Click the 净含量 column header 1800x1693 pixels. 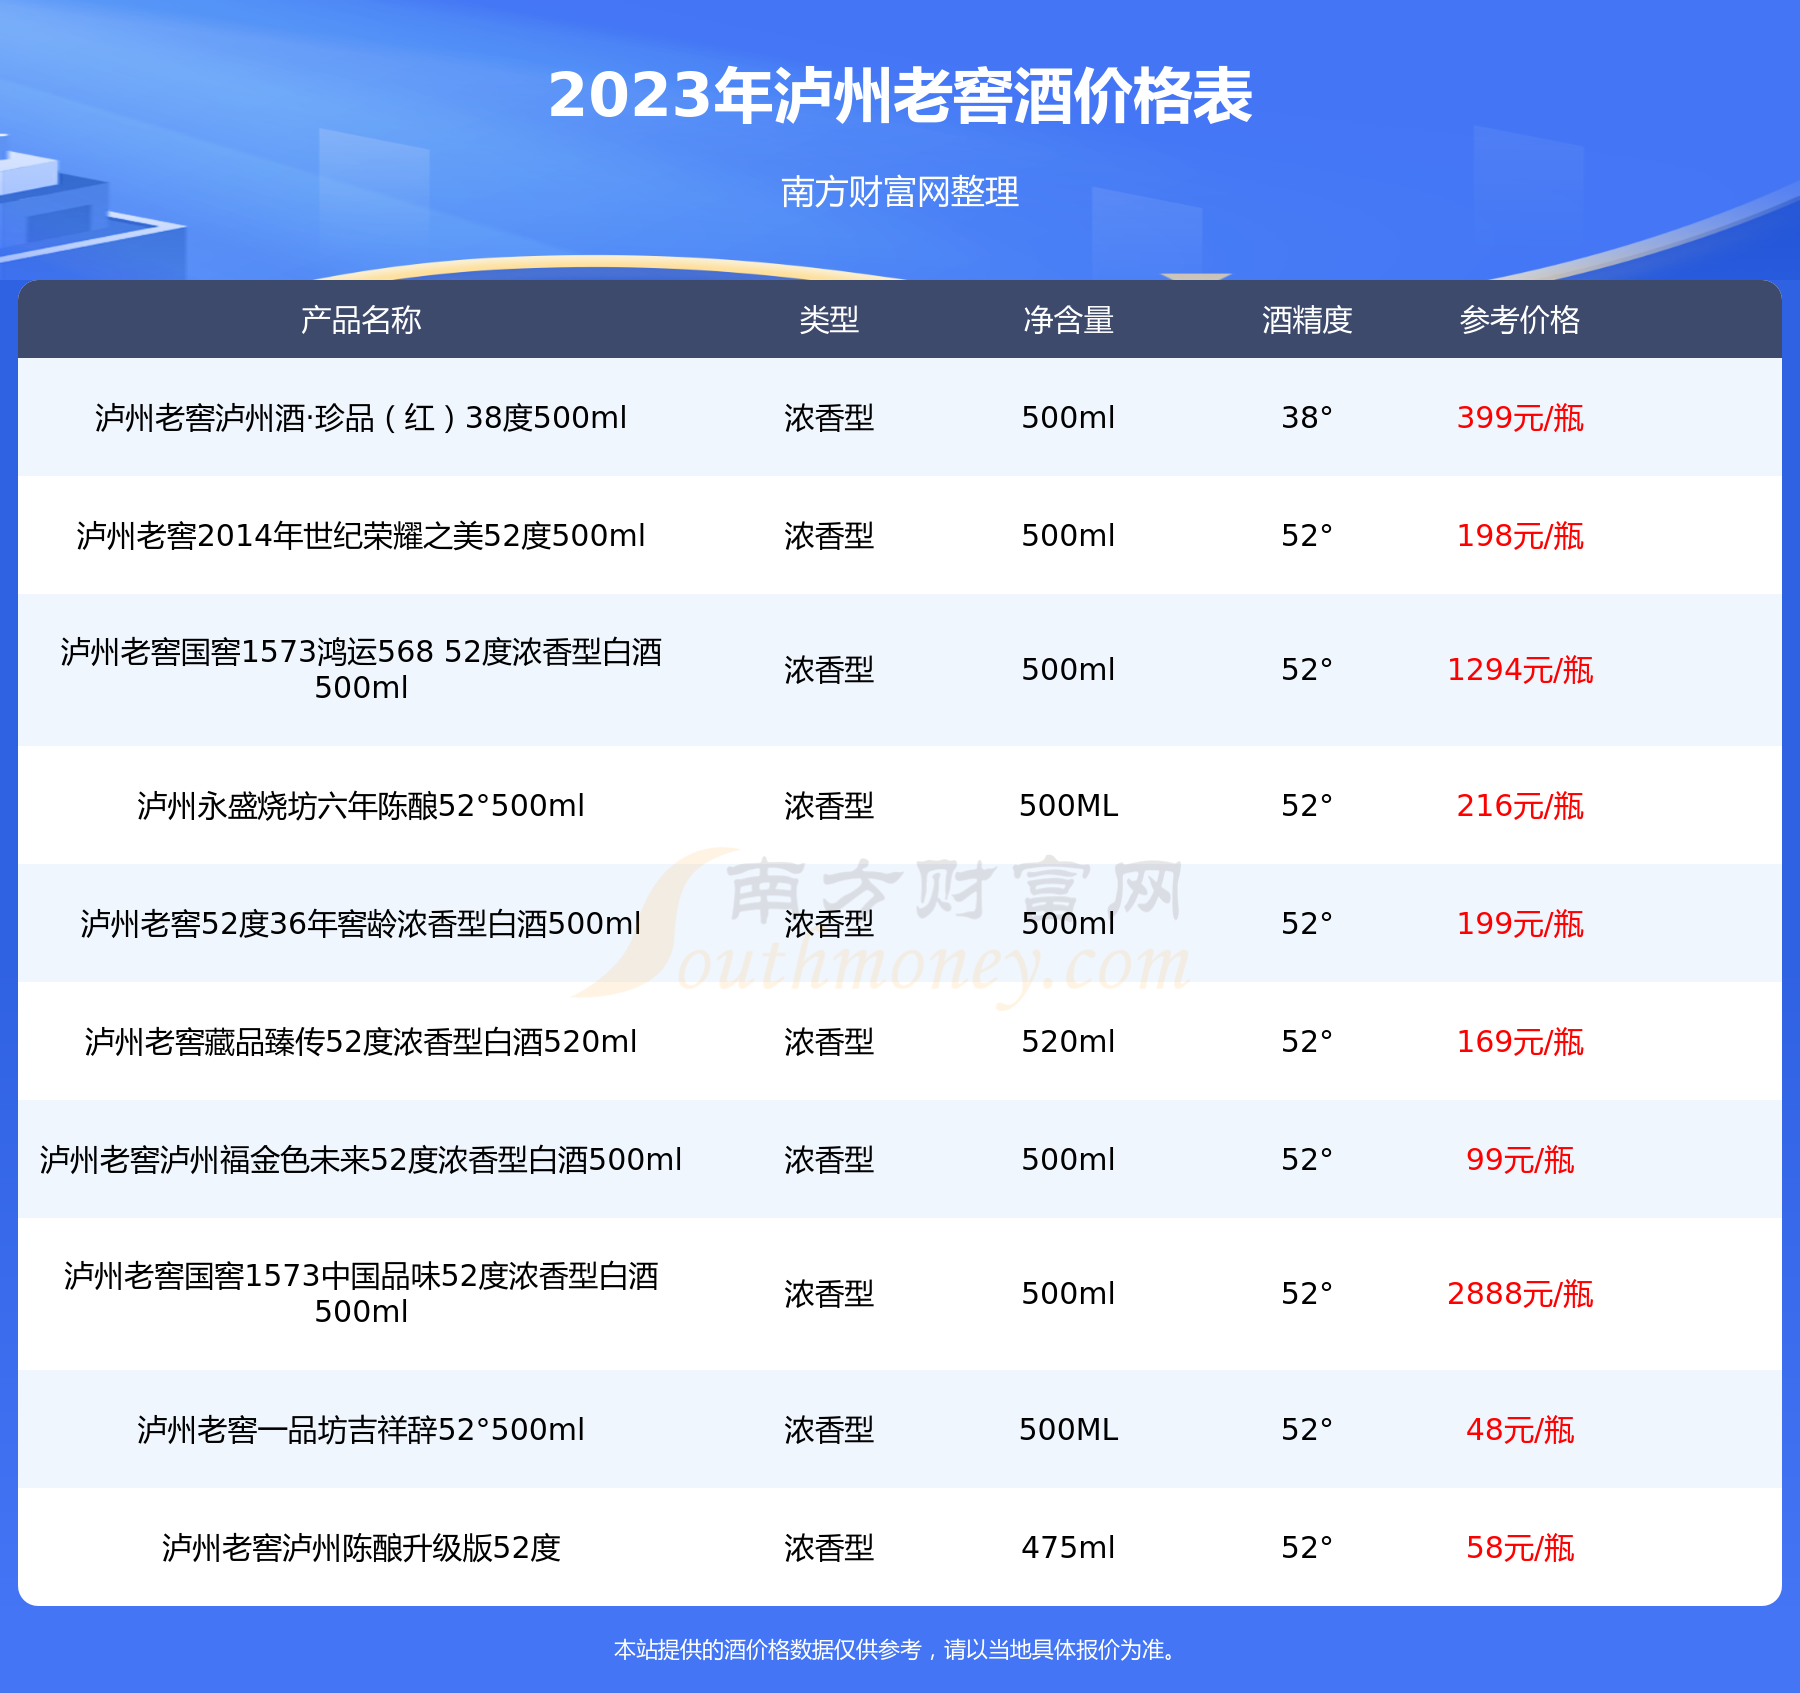pos(1068,320)
